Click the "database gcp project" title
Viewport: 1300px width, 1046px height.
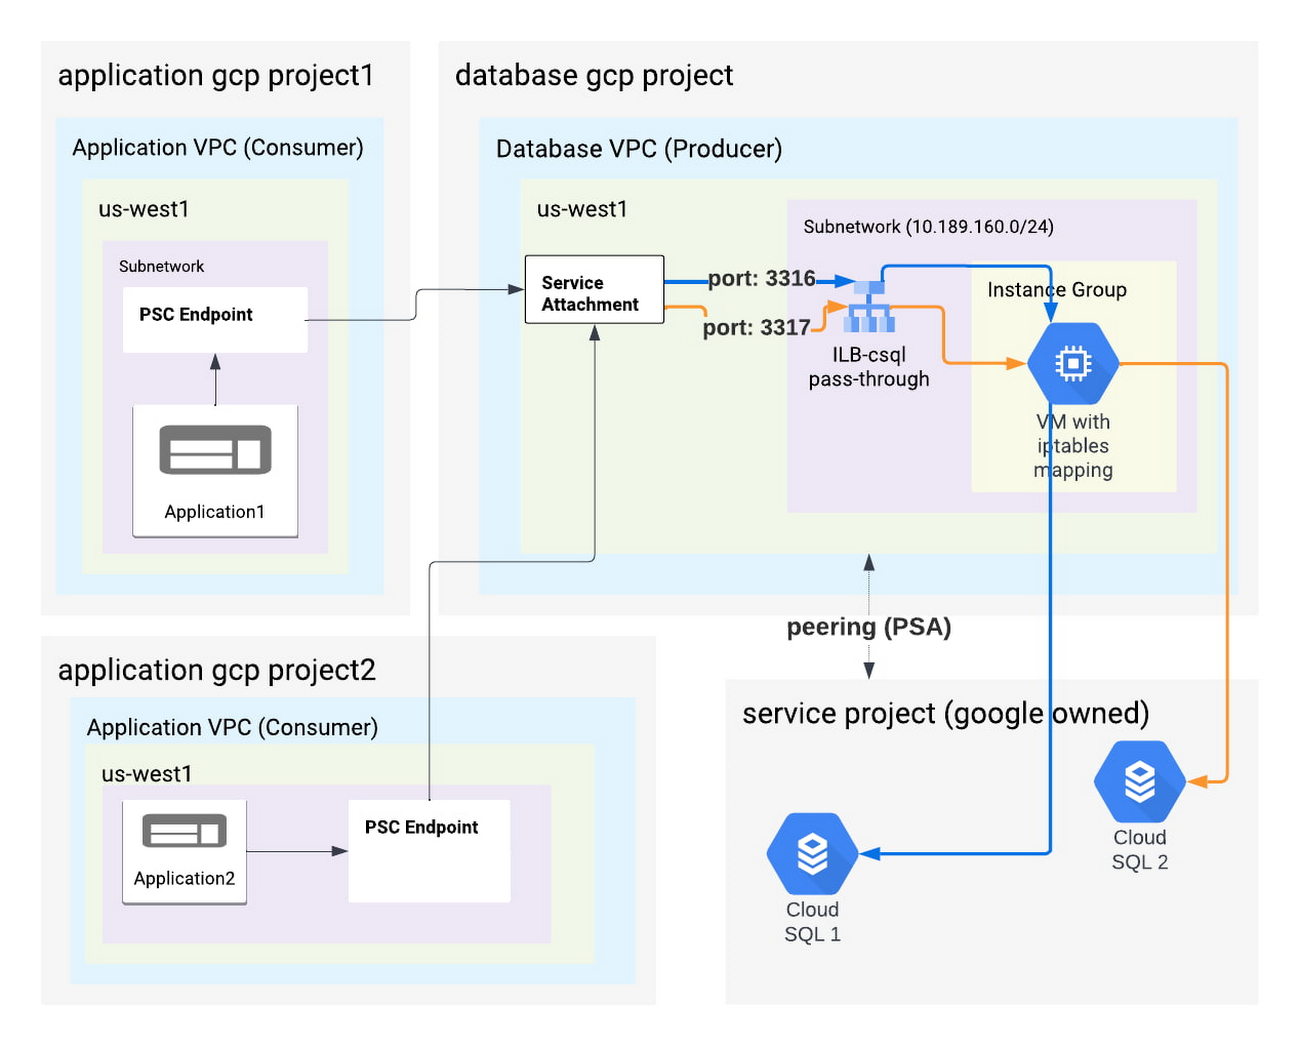tap(594, 76)
